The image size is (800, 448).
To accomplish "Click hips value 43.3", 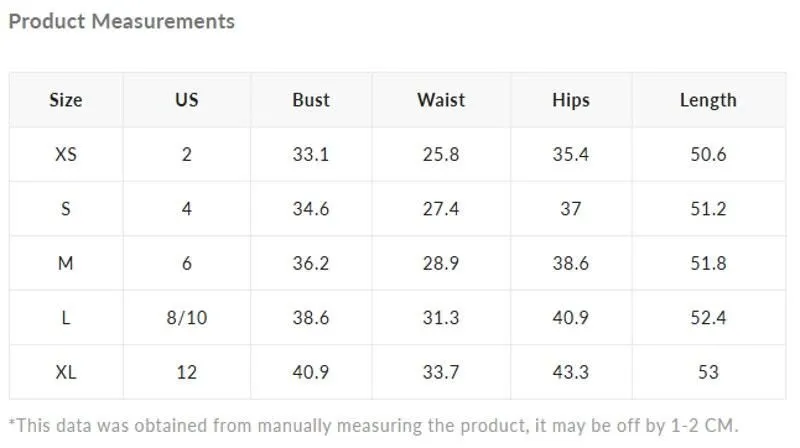I will click(571, 372).
